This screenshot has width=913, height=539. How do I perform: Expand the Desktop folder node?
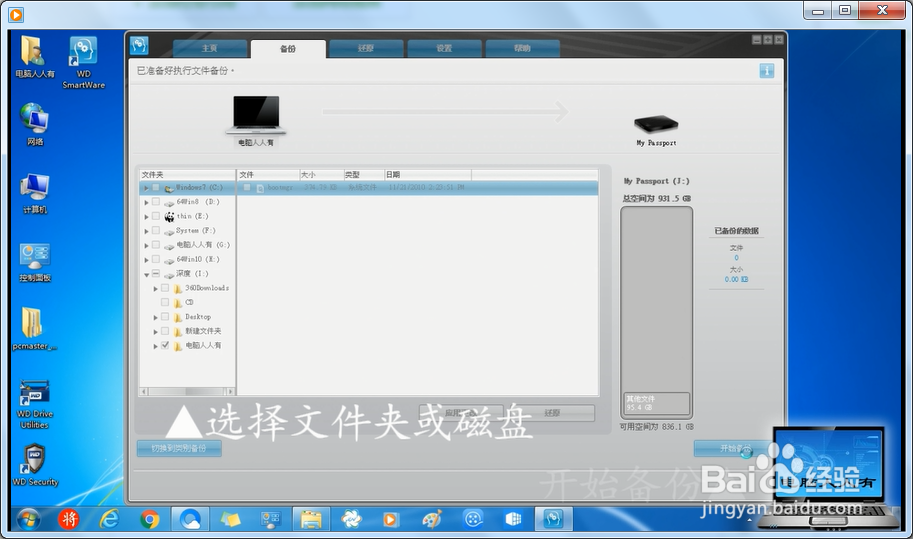tap(155, 317)
